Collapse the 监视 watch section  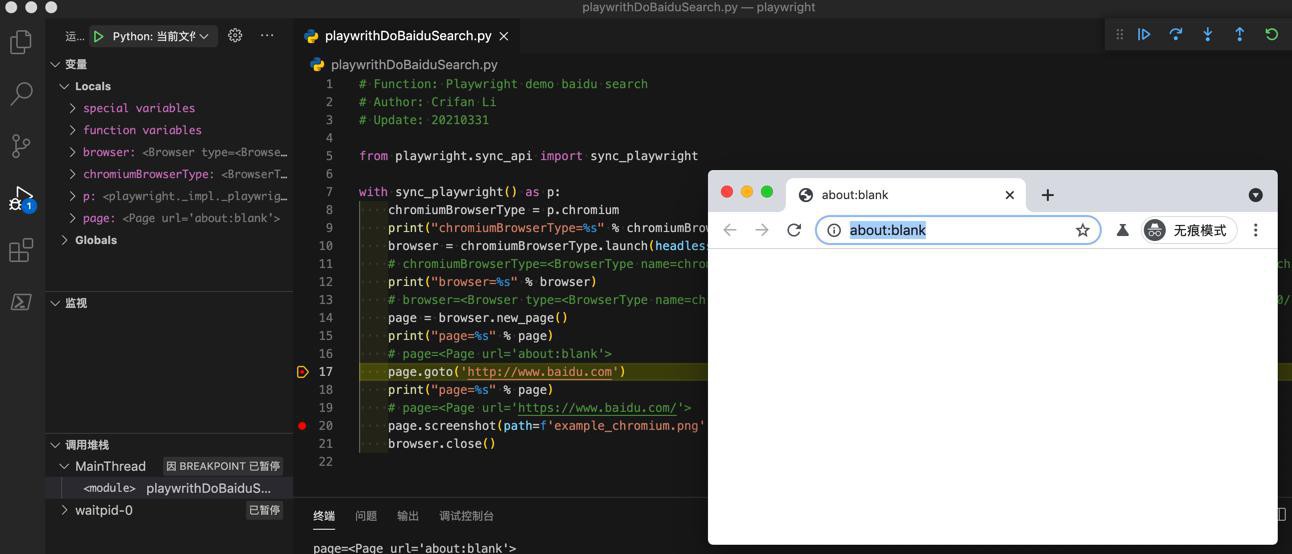[55, 303]
